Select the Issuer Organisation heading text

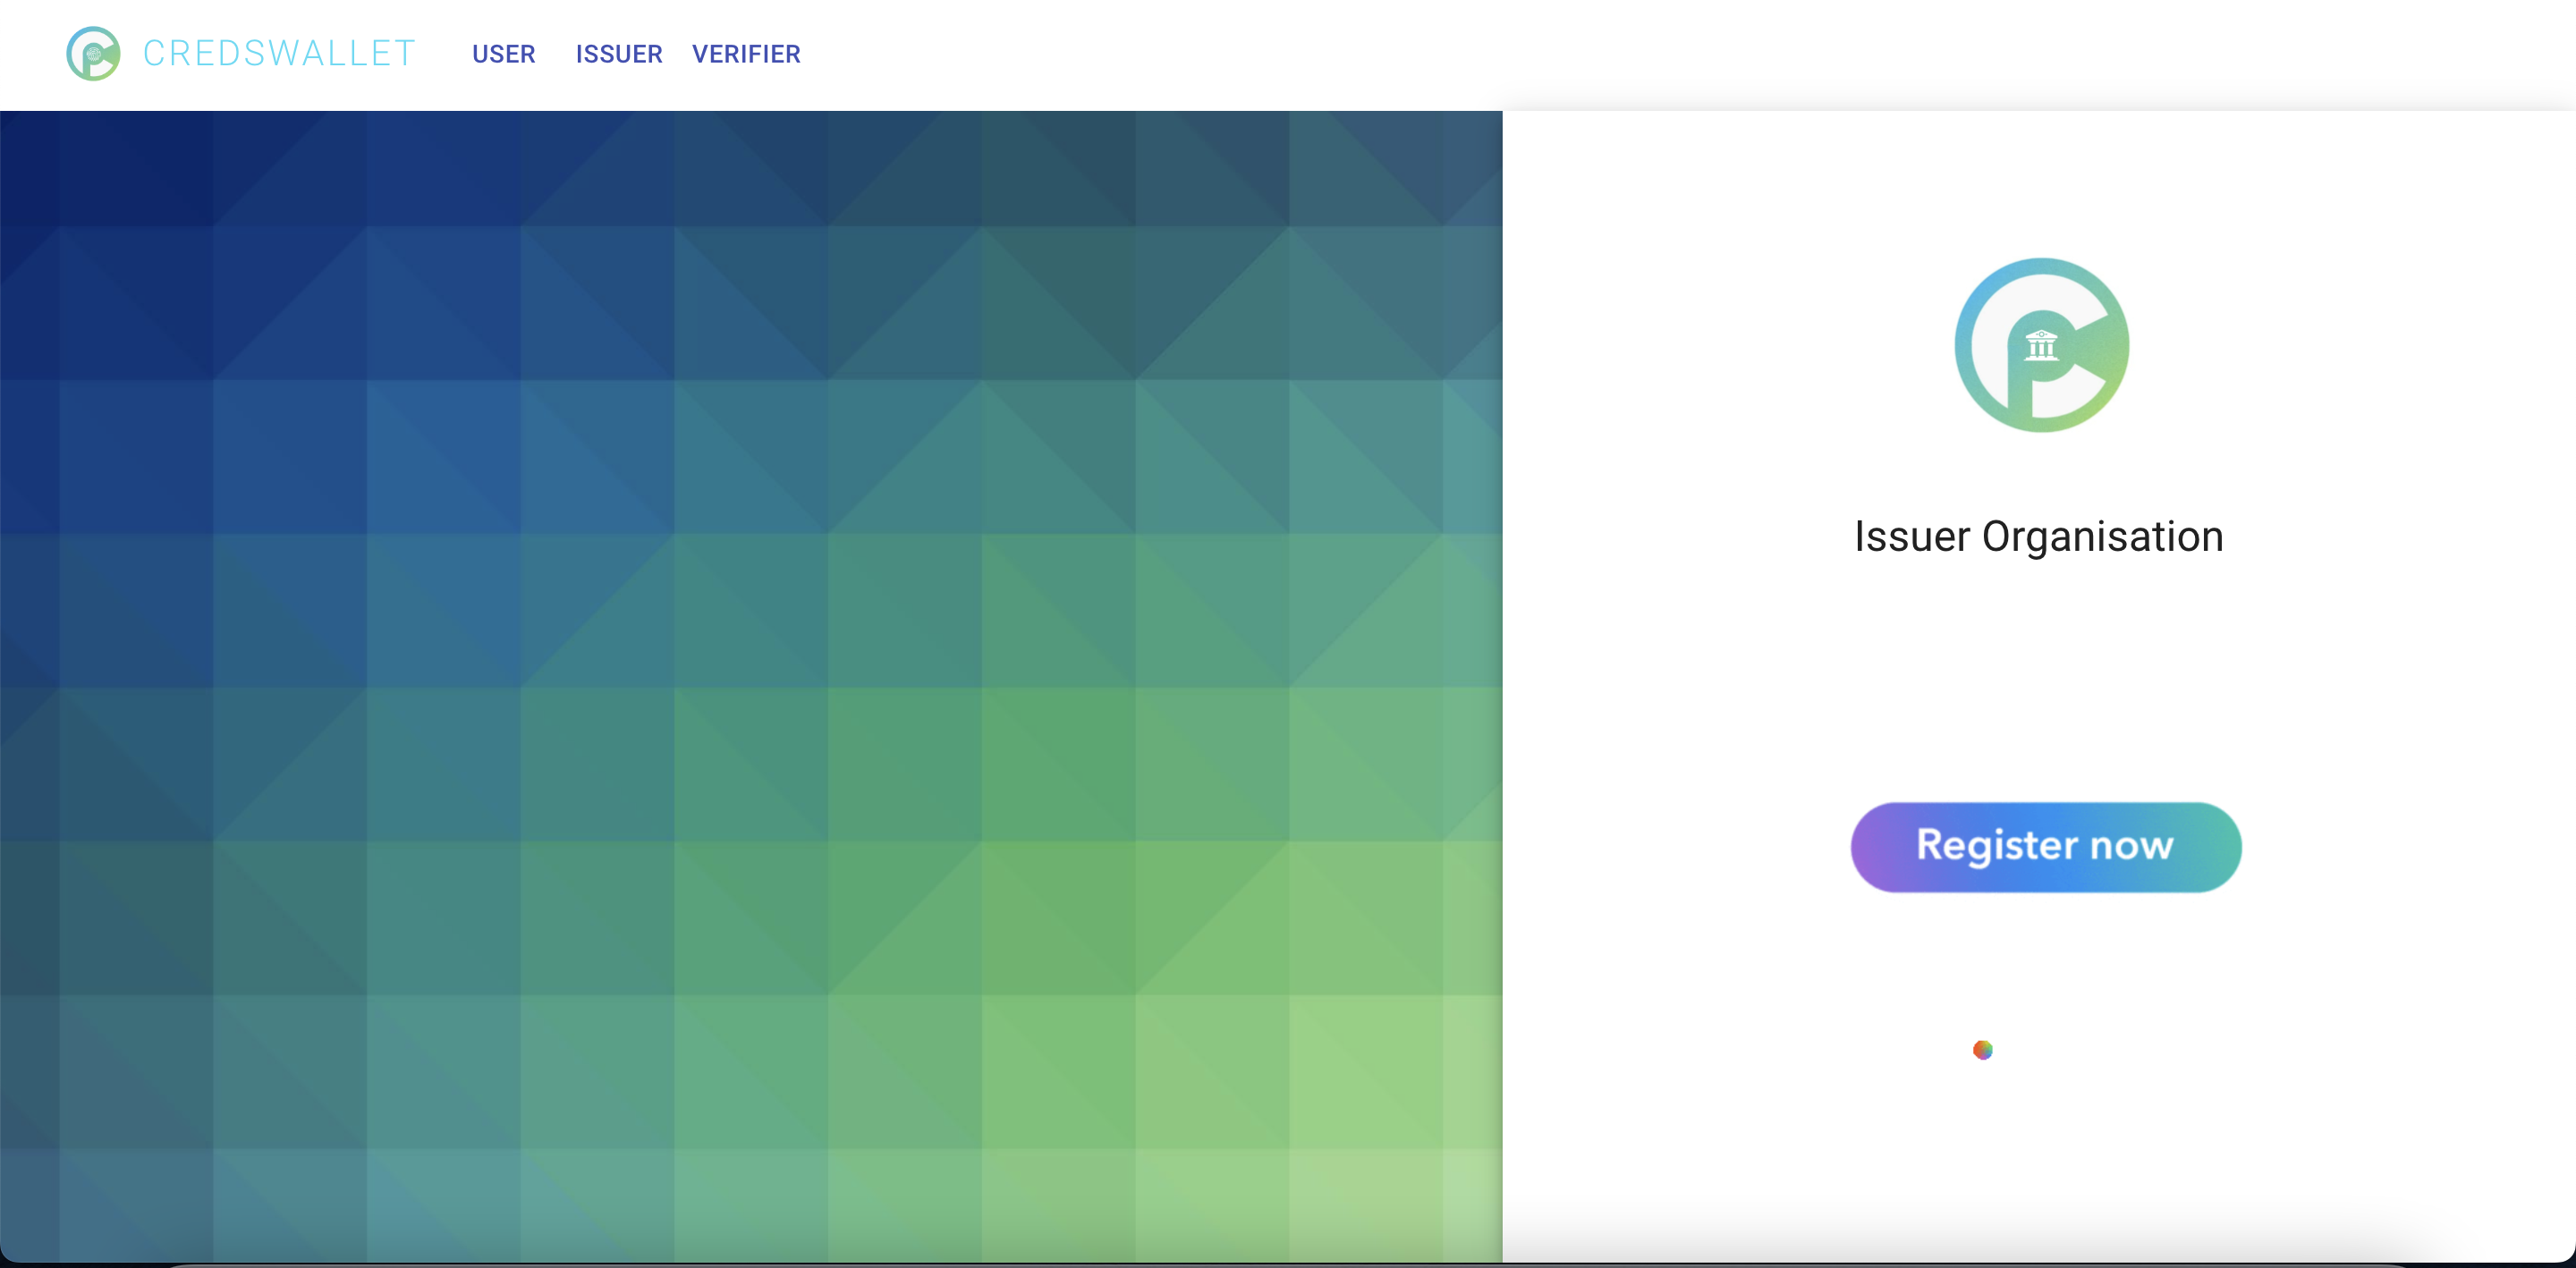[2039, 537]
